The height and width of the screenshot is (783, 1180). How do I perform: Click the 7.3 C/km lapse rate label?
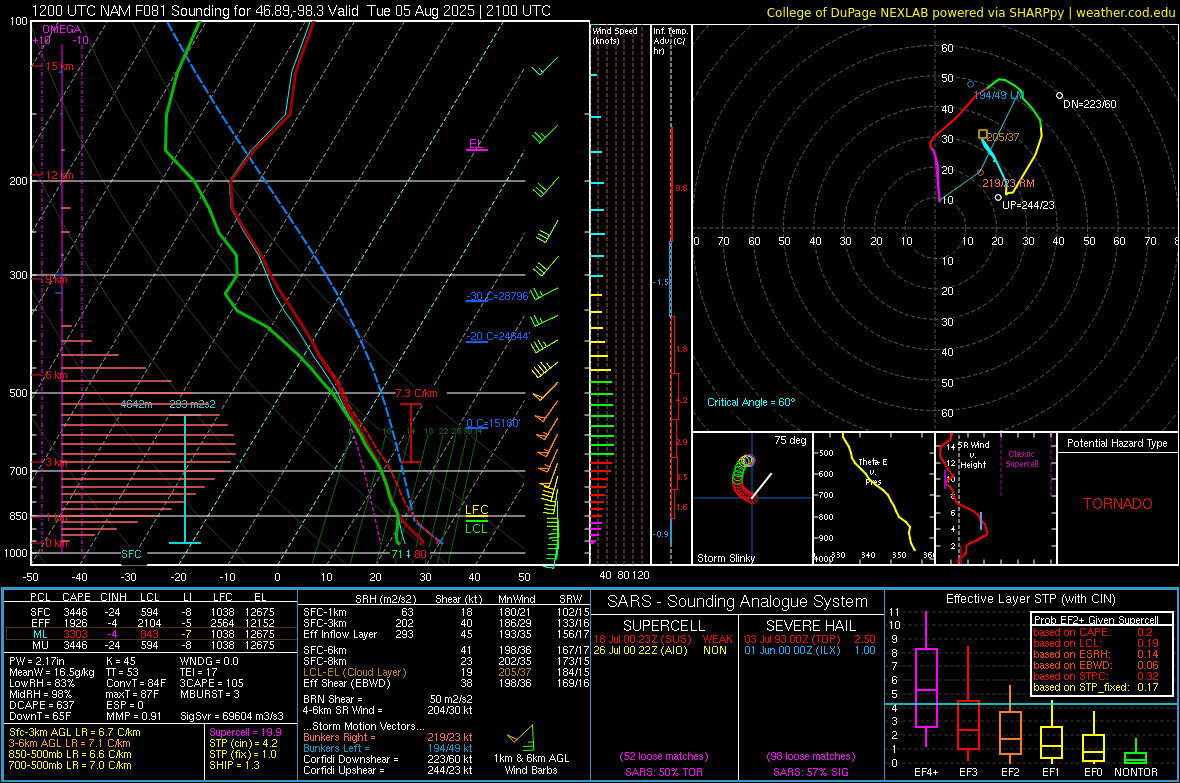pyautogui.click(x=417, y=393)
